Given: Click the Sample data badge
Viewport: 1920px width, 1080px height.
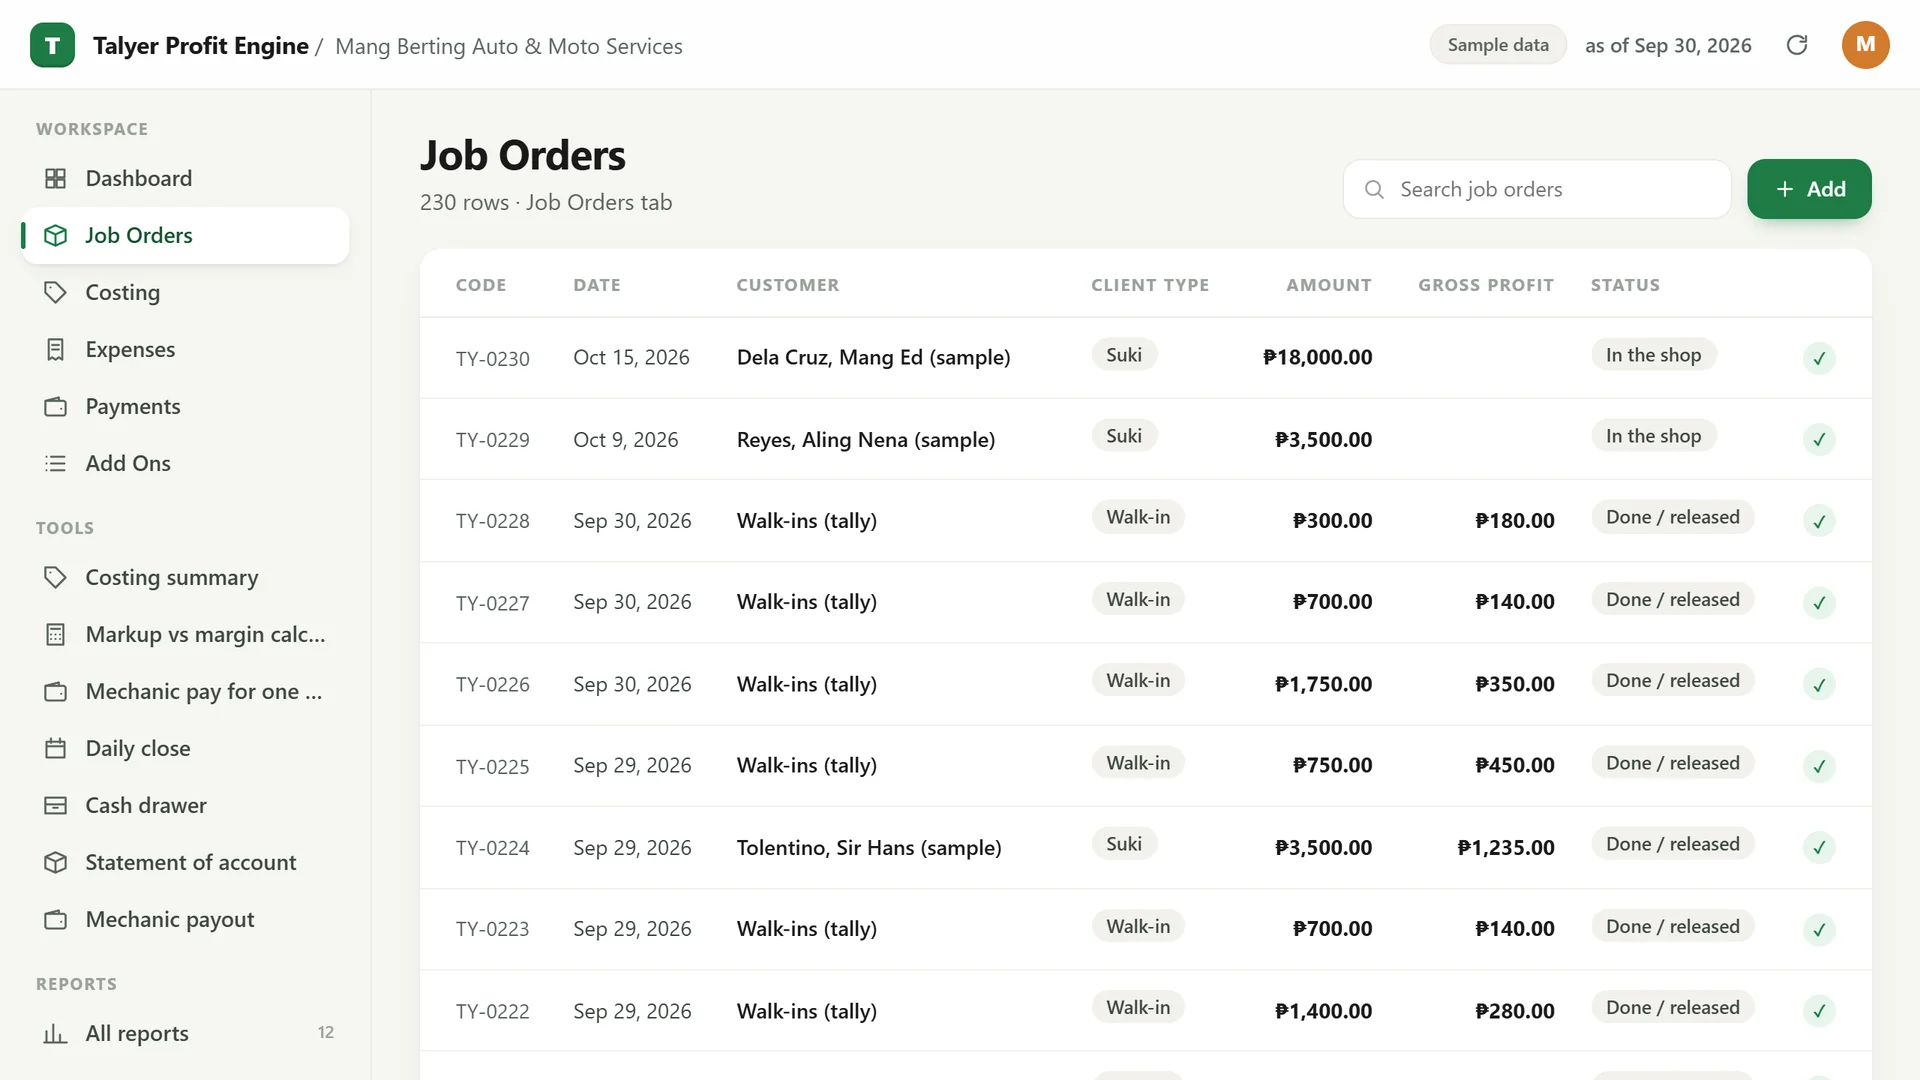Looking at the screenshot, I should click(1498, 45).
